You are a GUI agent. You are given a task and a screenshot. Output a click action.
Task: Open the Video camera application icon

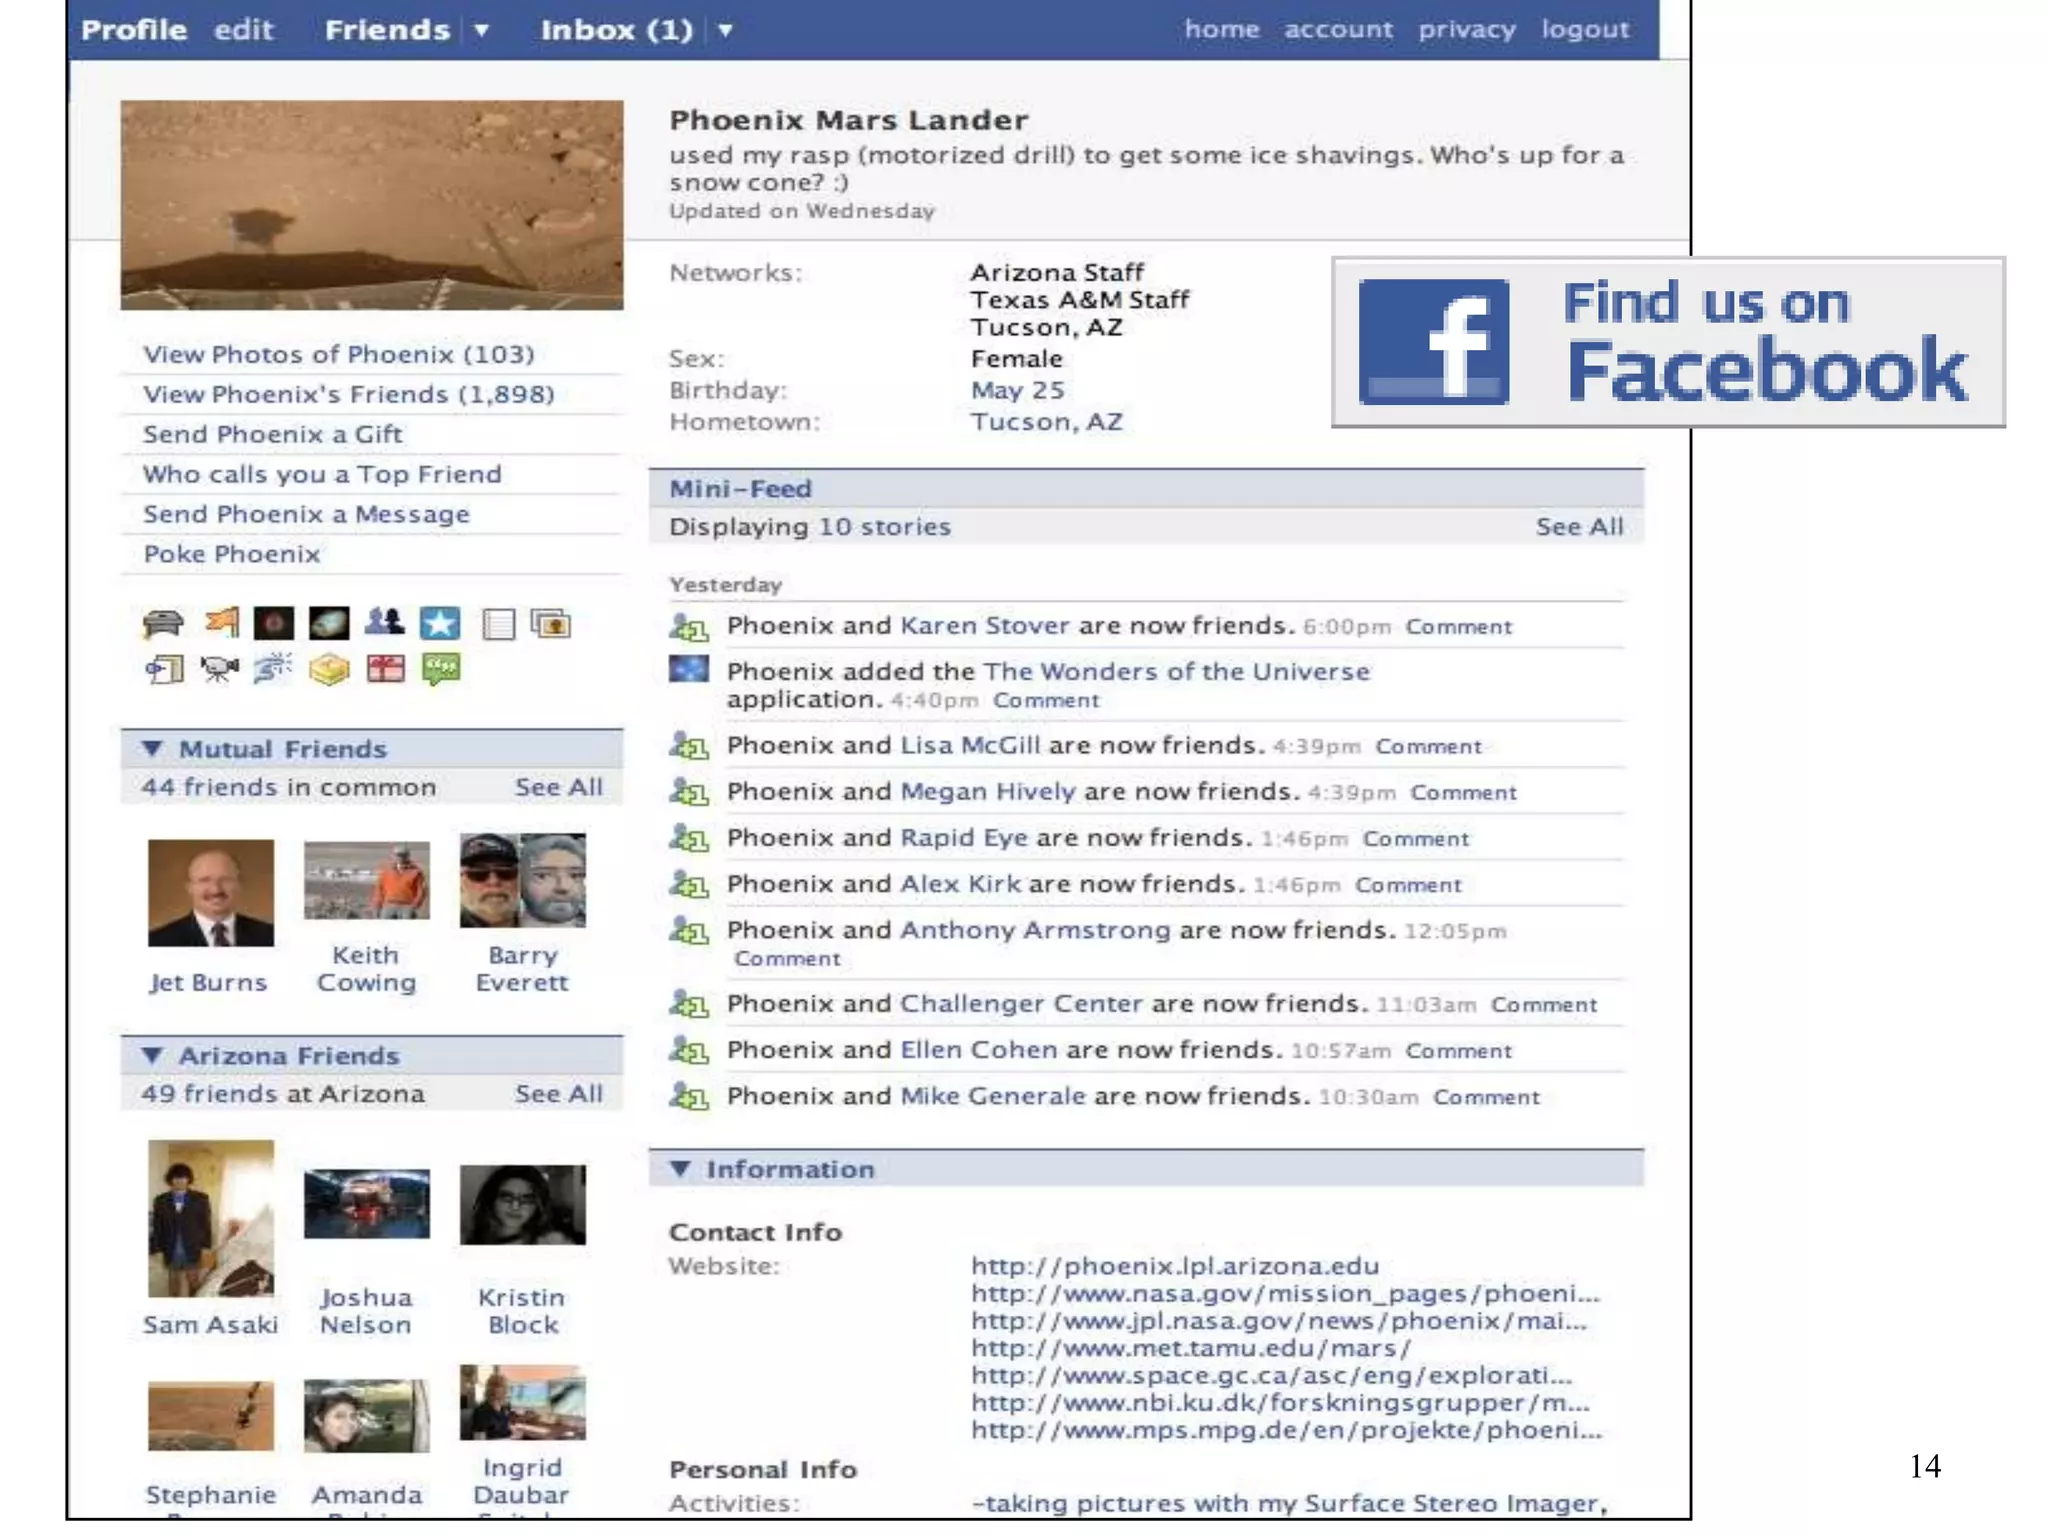click(x=219, y=668)
